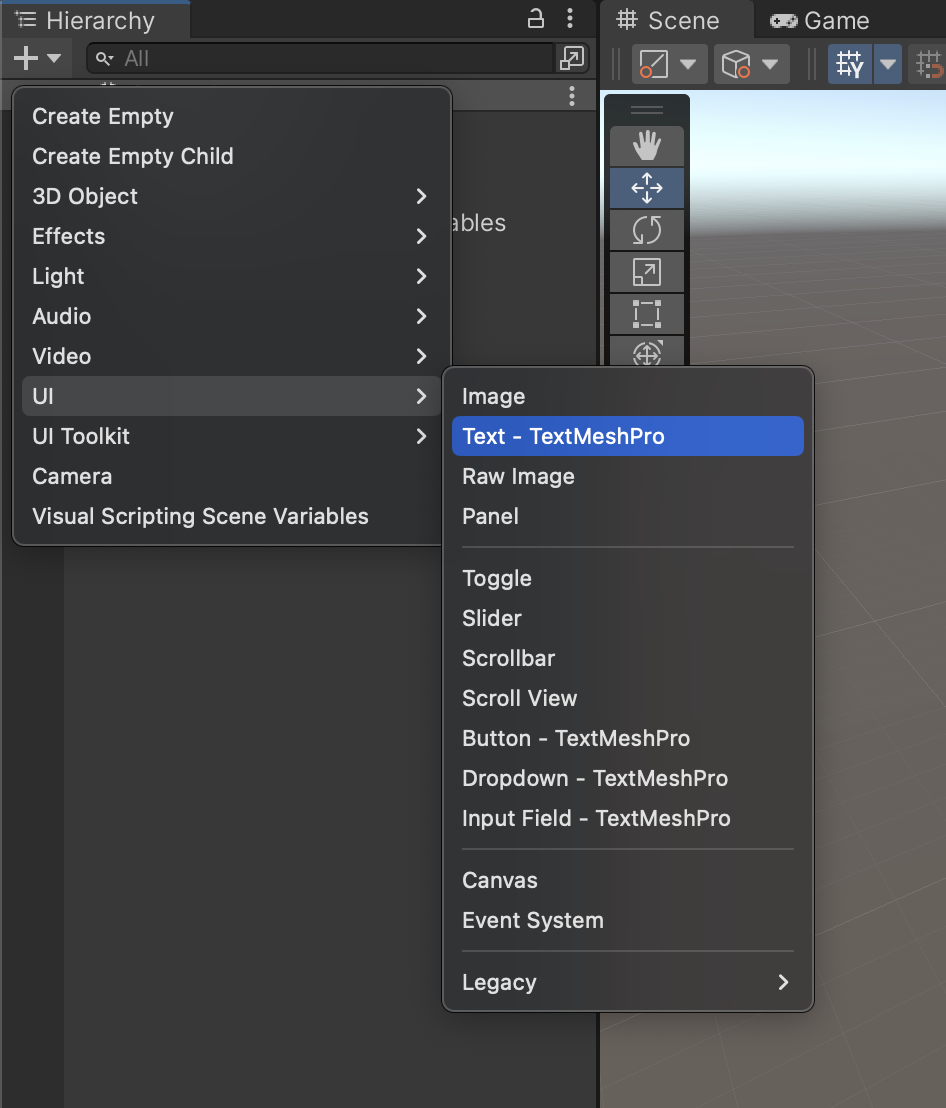The width and height of the screenshot is (946, 1108).
Task: Select the Rotate tool
Action: click(x=646, y=230)
